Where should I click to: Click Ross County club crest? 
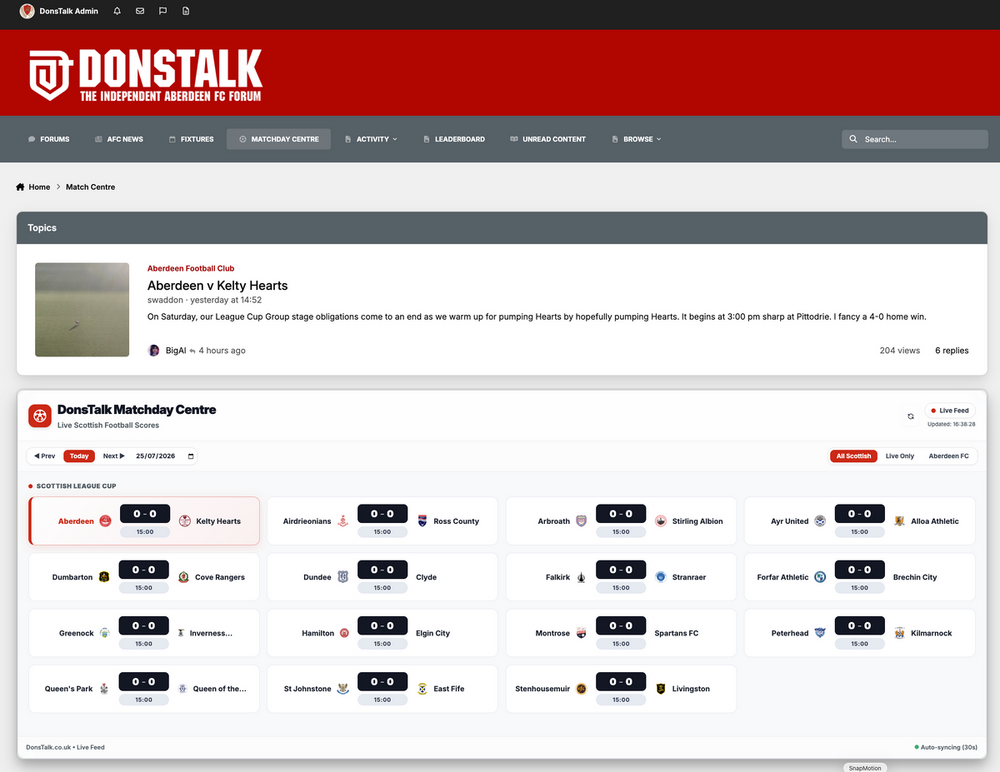(422, 521)
